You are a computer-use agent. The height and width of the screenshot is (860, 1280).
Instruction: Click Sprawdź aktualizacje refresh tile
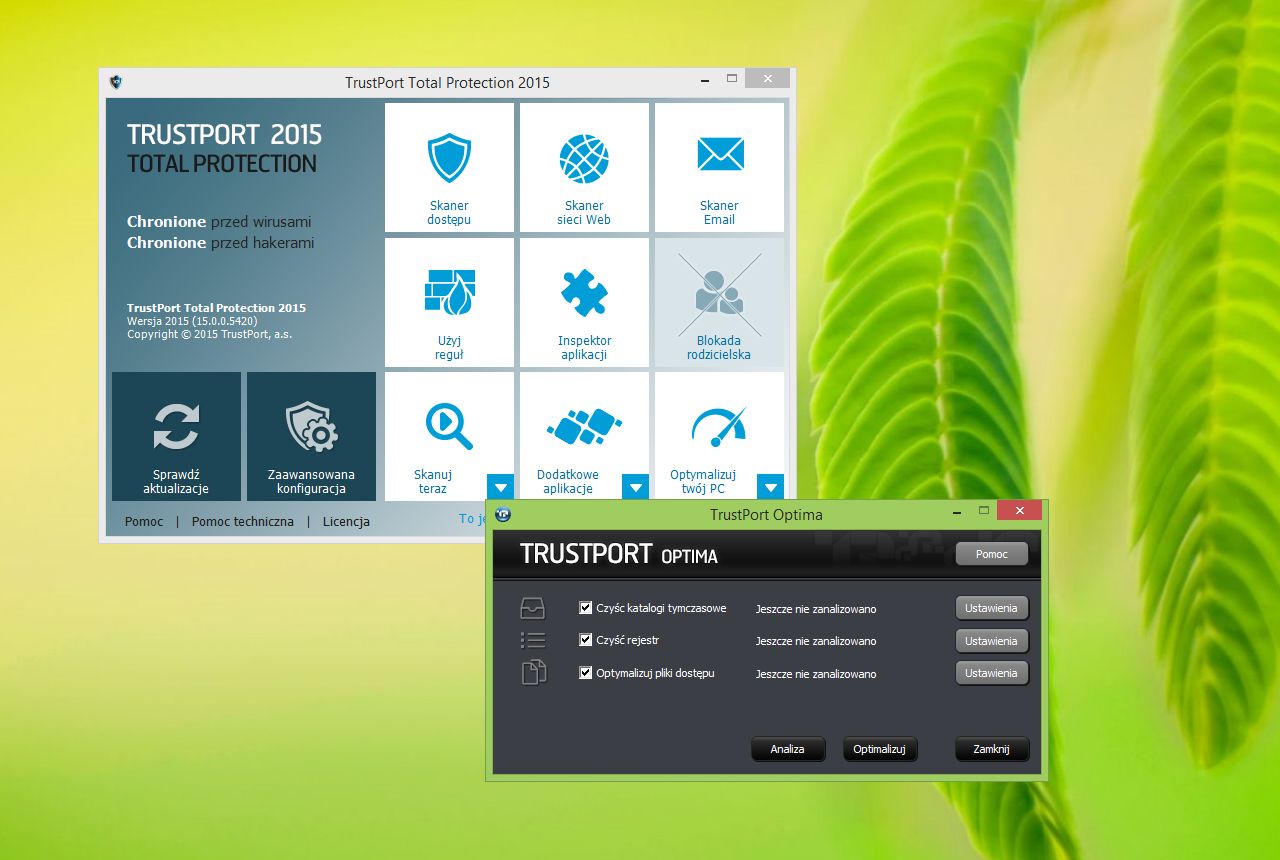176,436
